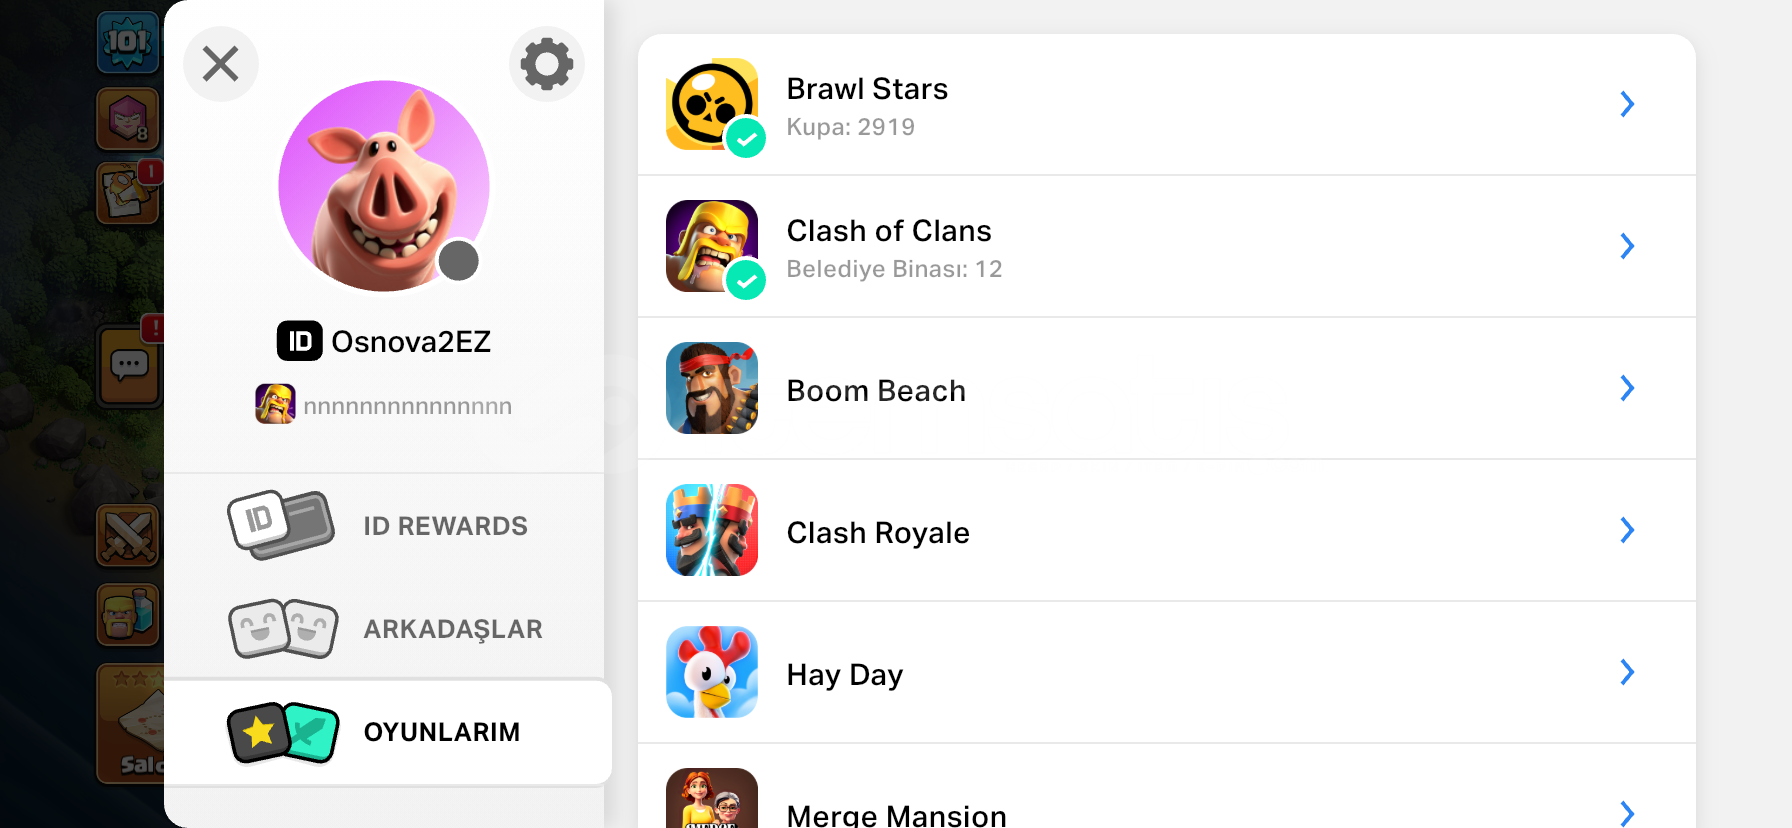The width and height of the screenshot is (1792, 828).
Task: Select the Hay Day rooster icon
Action: click(711, 672)
